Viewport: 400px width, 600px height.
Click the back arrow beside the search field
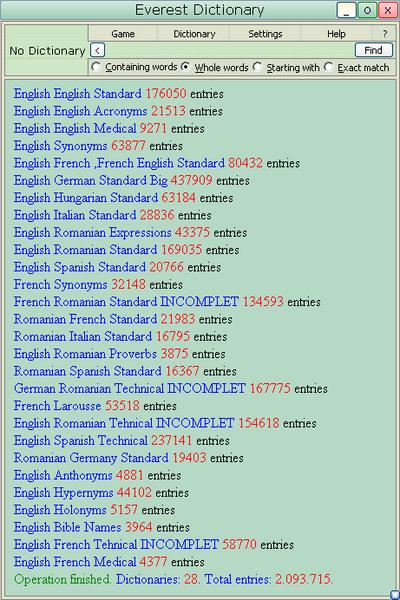coord(98,50)
